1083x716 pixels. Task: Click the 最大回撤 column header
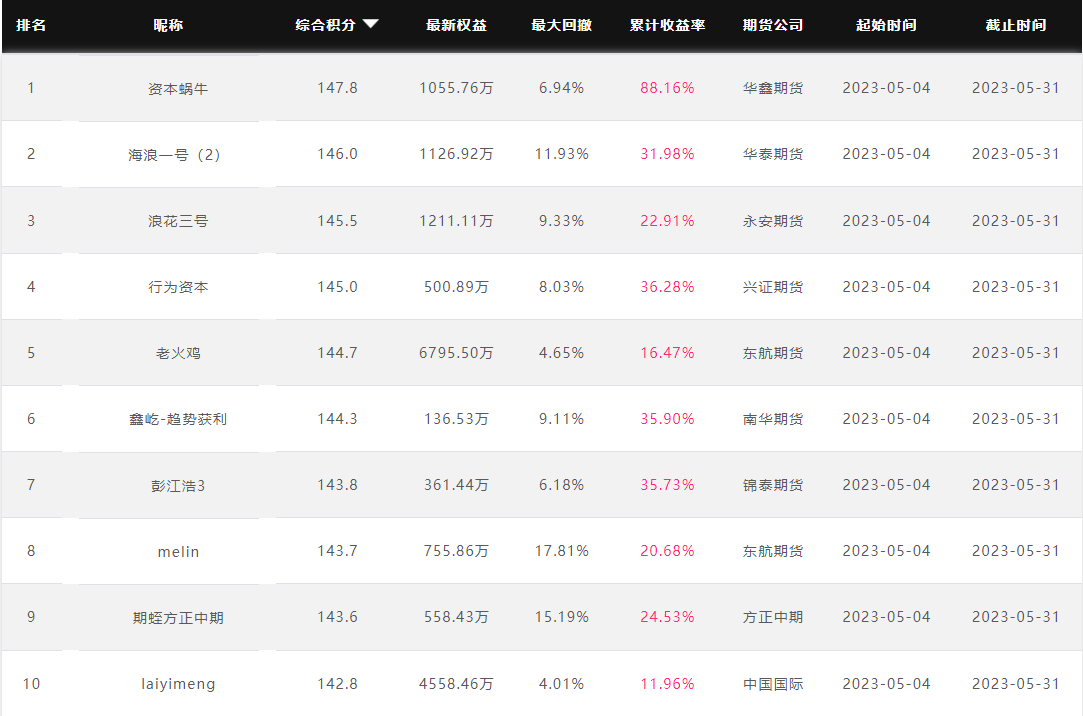(x=561, y=25)
